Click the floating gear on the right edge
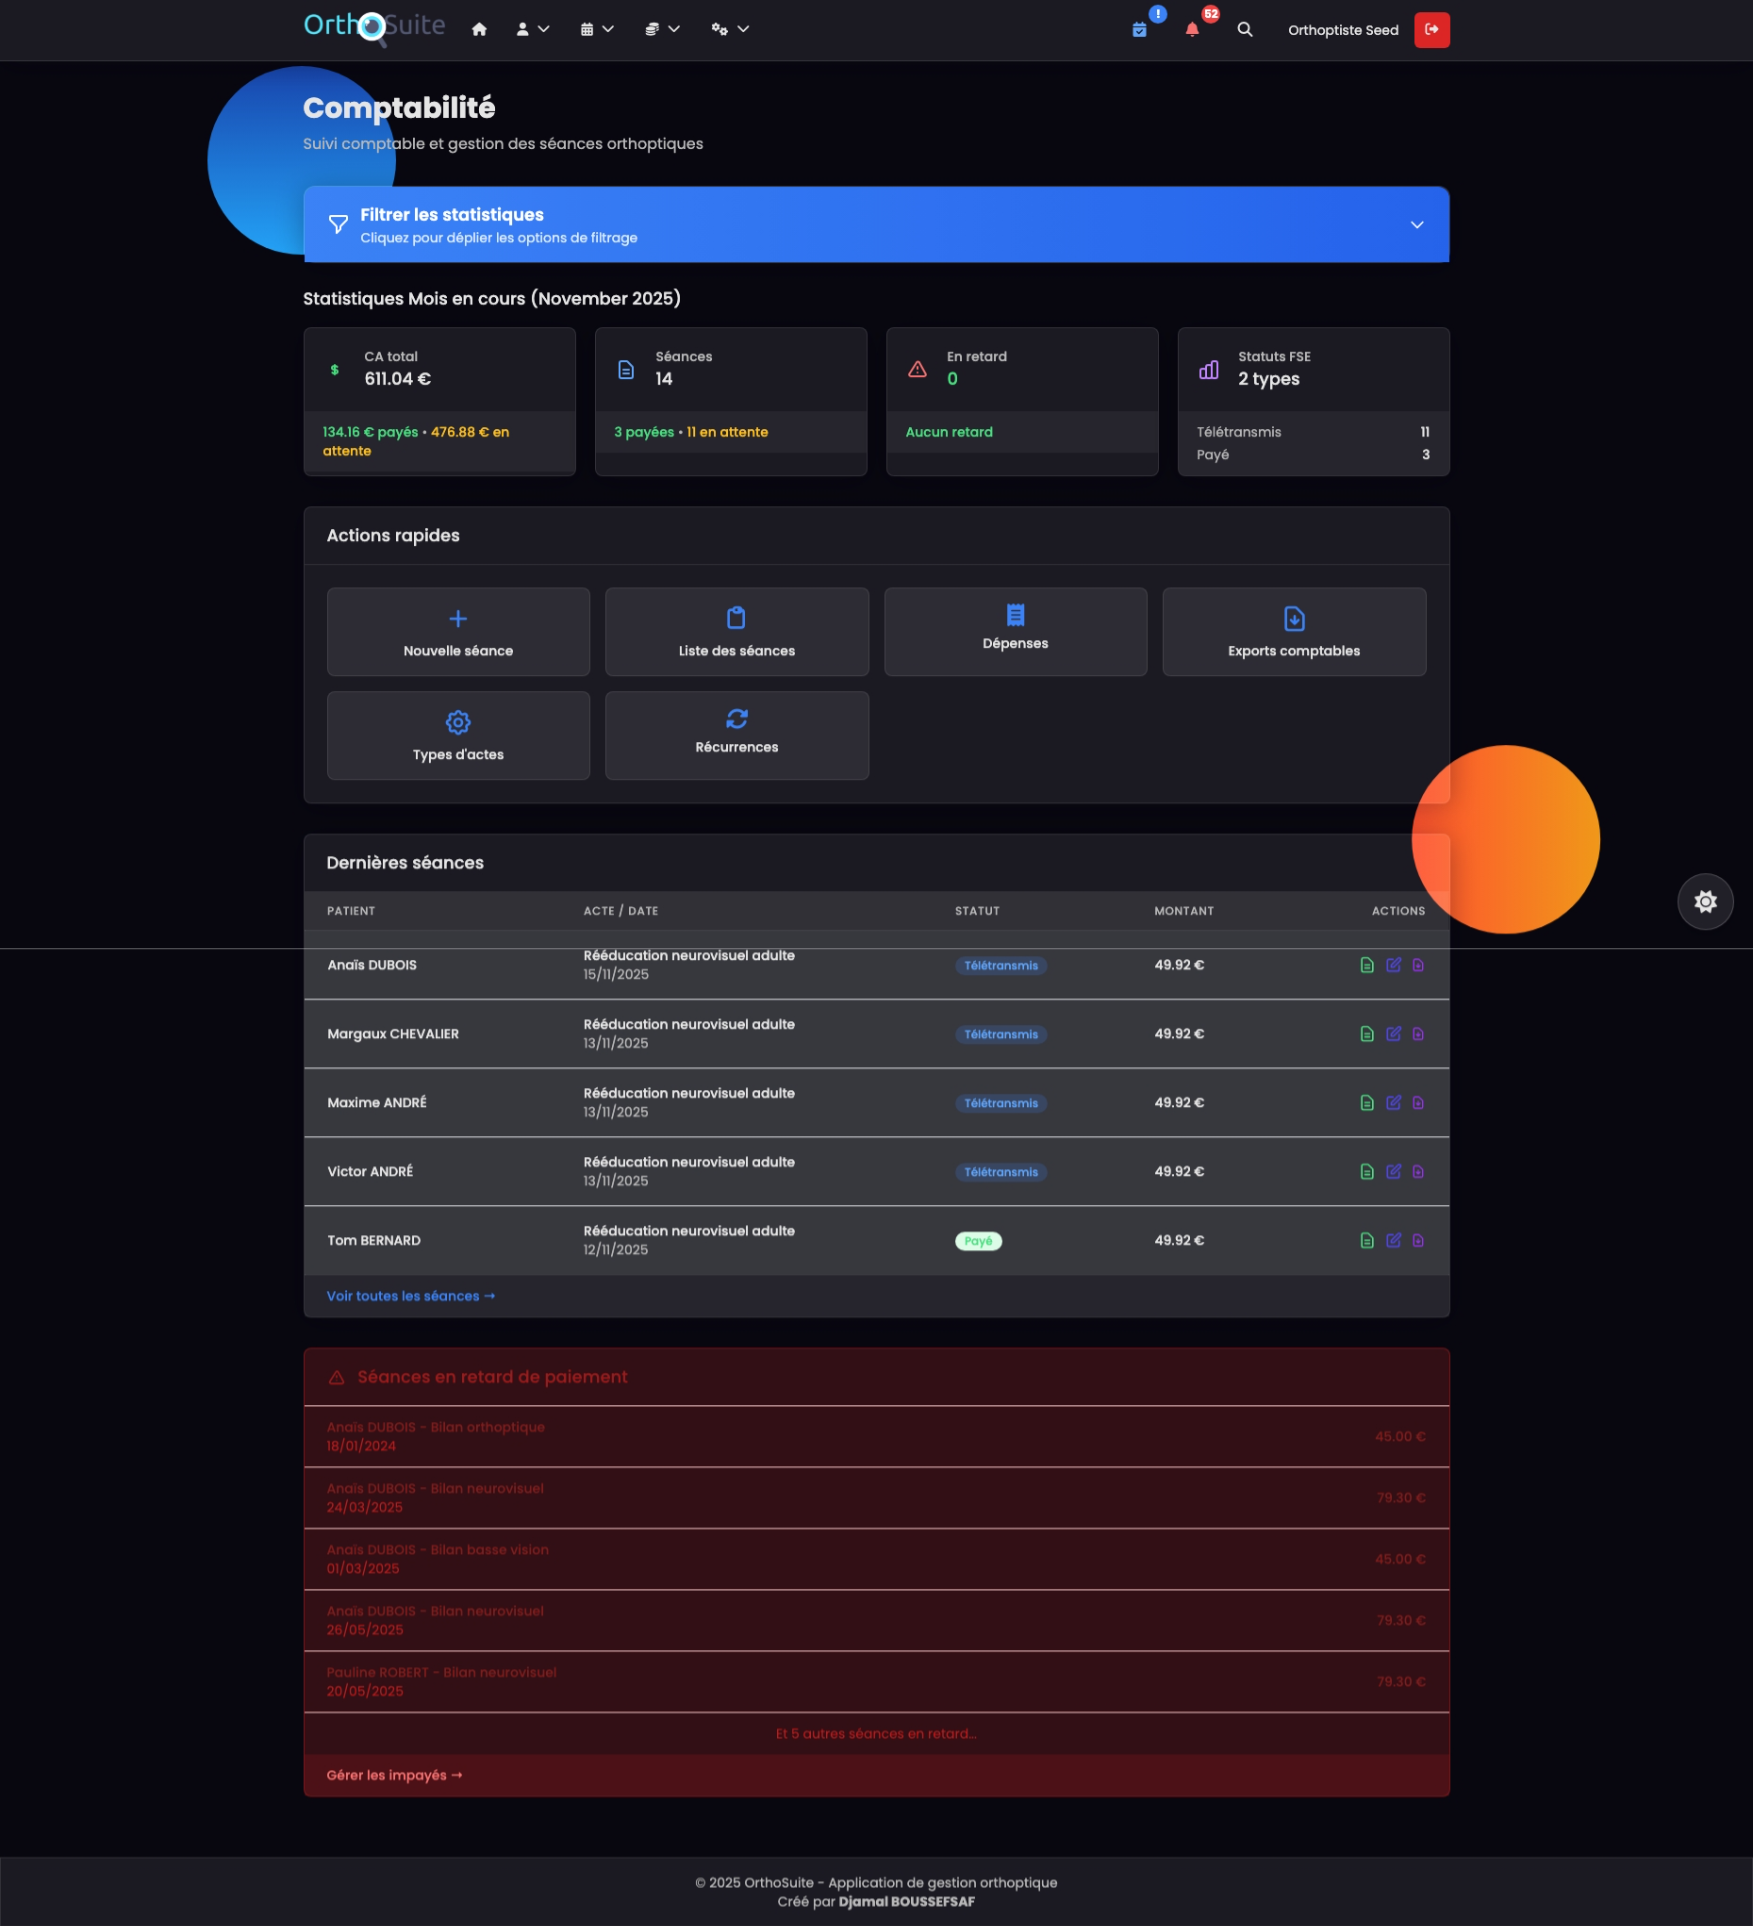Viewport: 1753px width, 1926px height. pyautogui.click(x=1706, y=901)
